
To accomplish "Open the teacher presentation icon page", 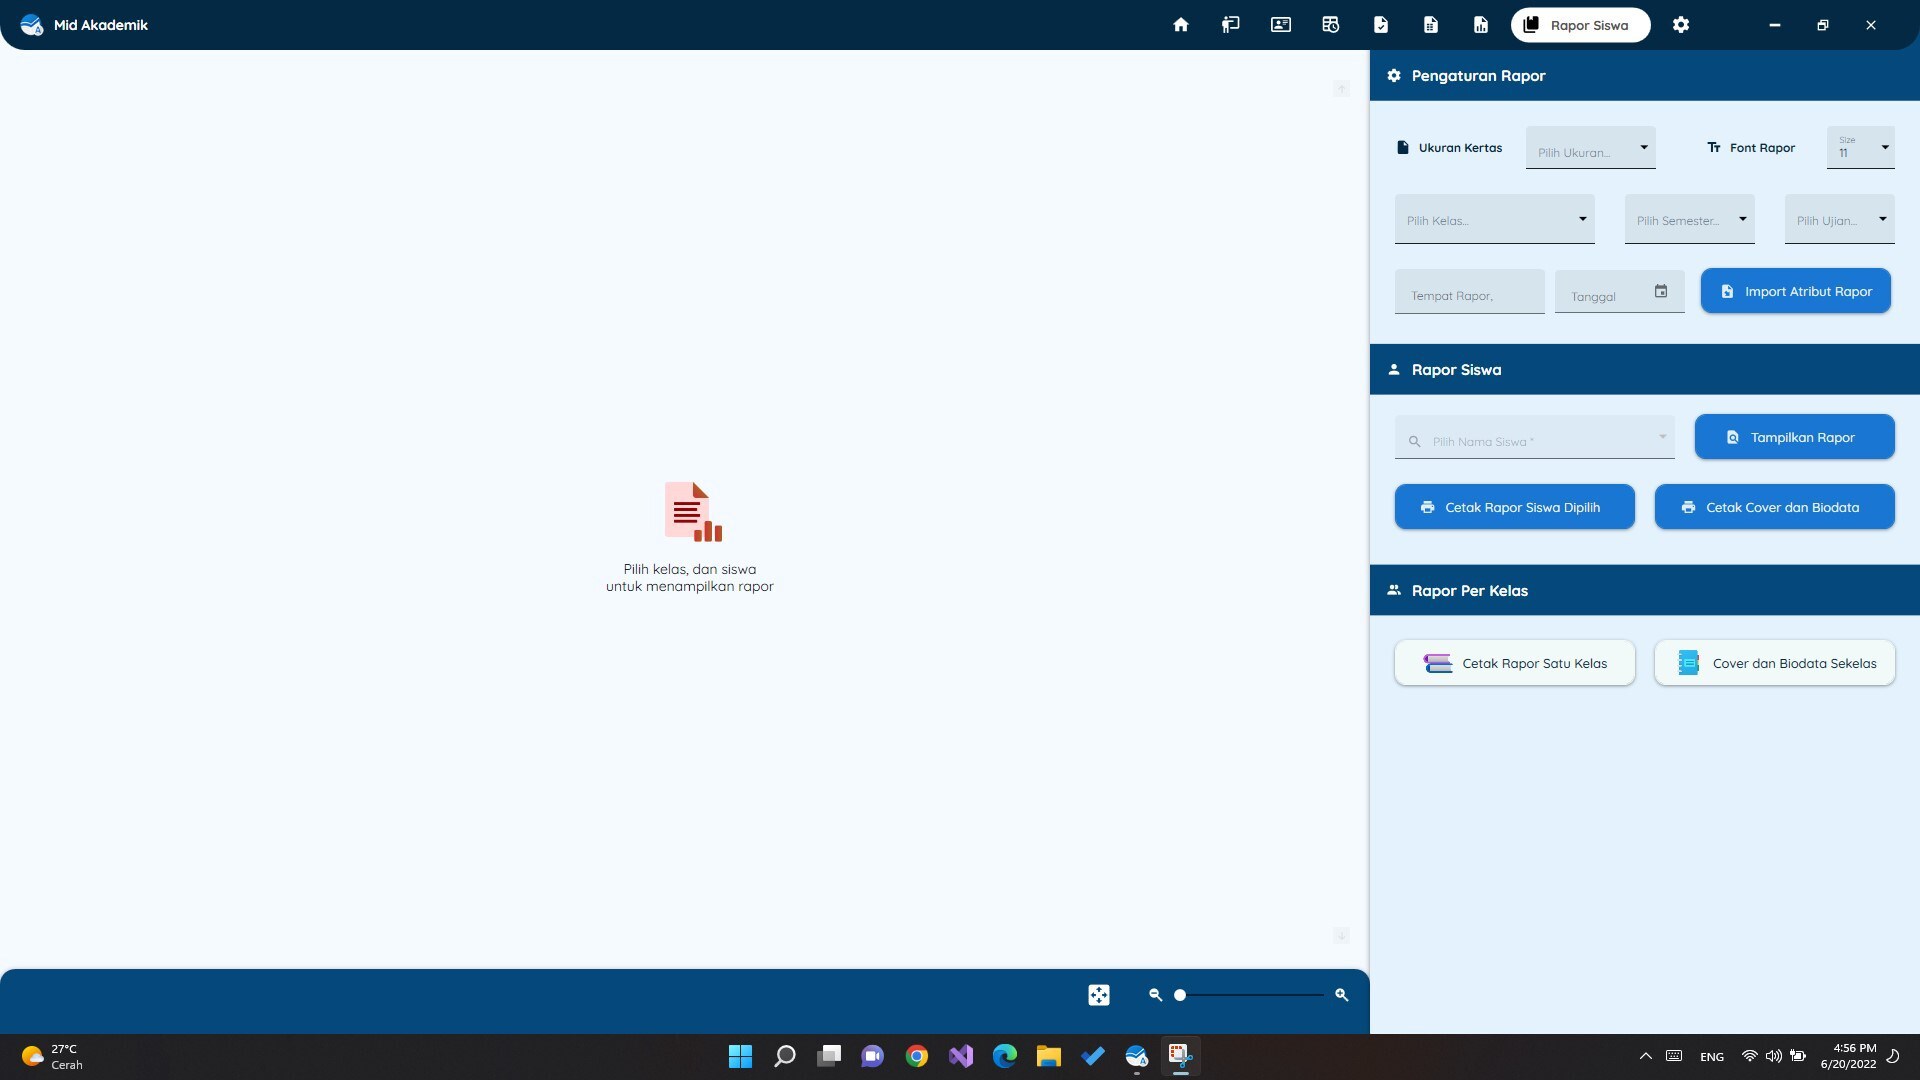I will click(1231, 25).
